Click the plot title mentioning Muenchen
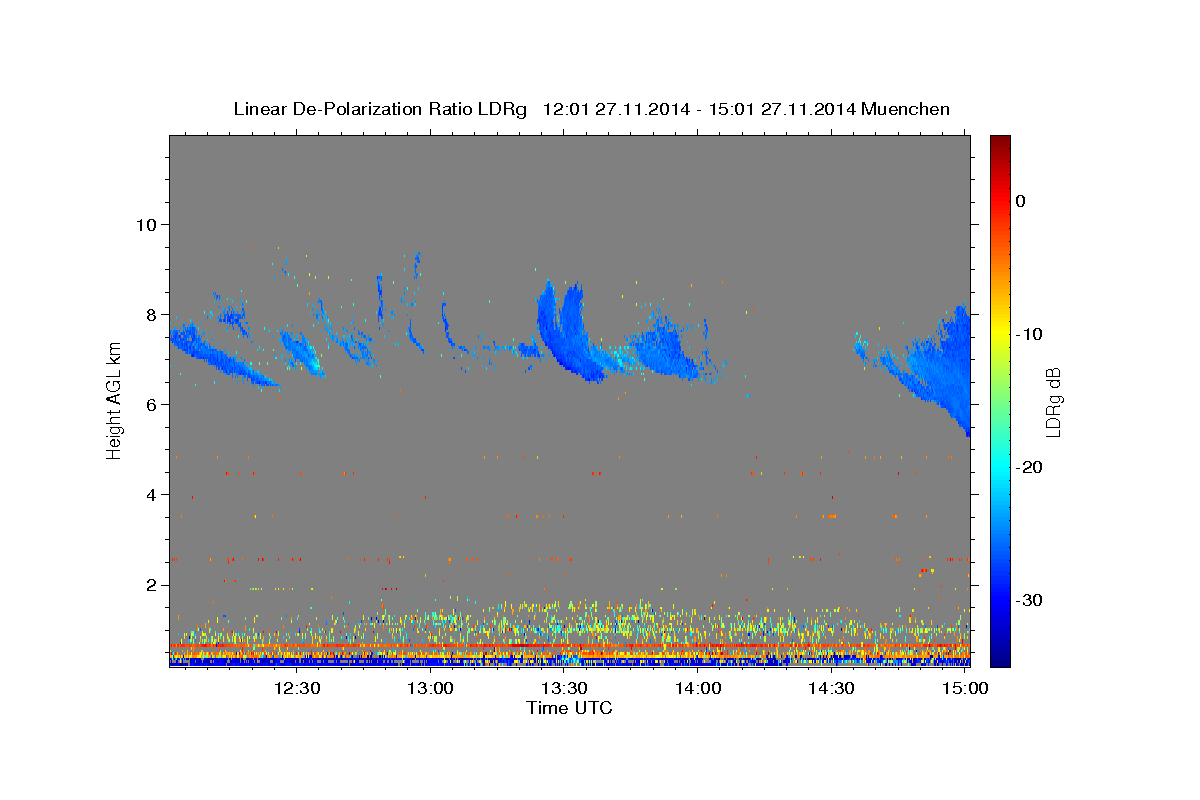 pyautogui.click(x=591, y=109)
